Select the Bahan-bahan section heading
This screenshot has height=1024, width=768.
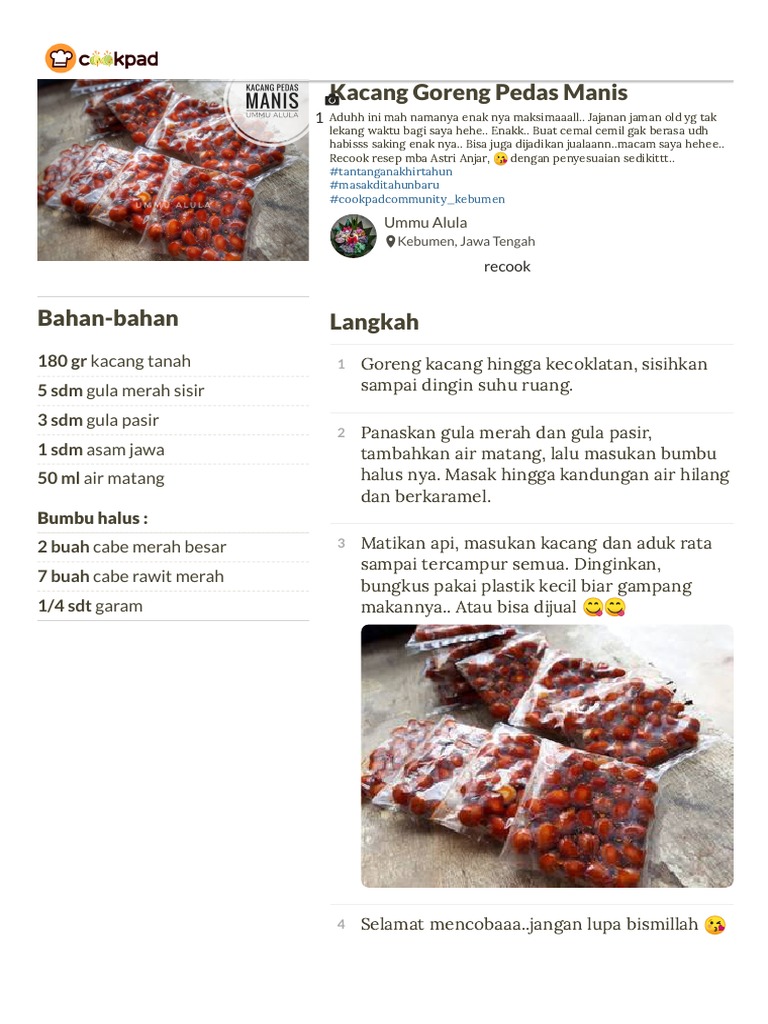coord(108,318)
